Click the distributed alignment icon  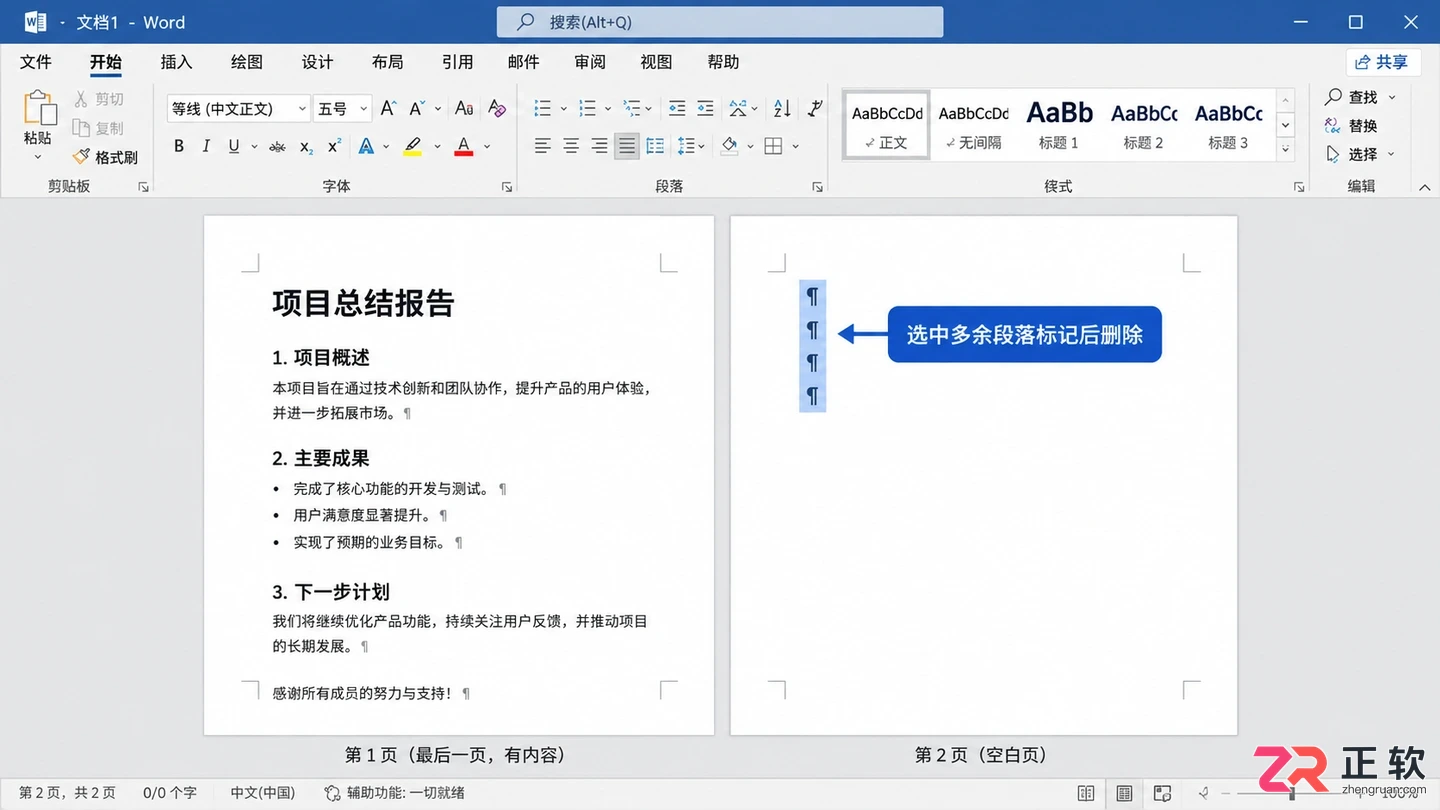tap(655, 147)
